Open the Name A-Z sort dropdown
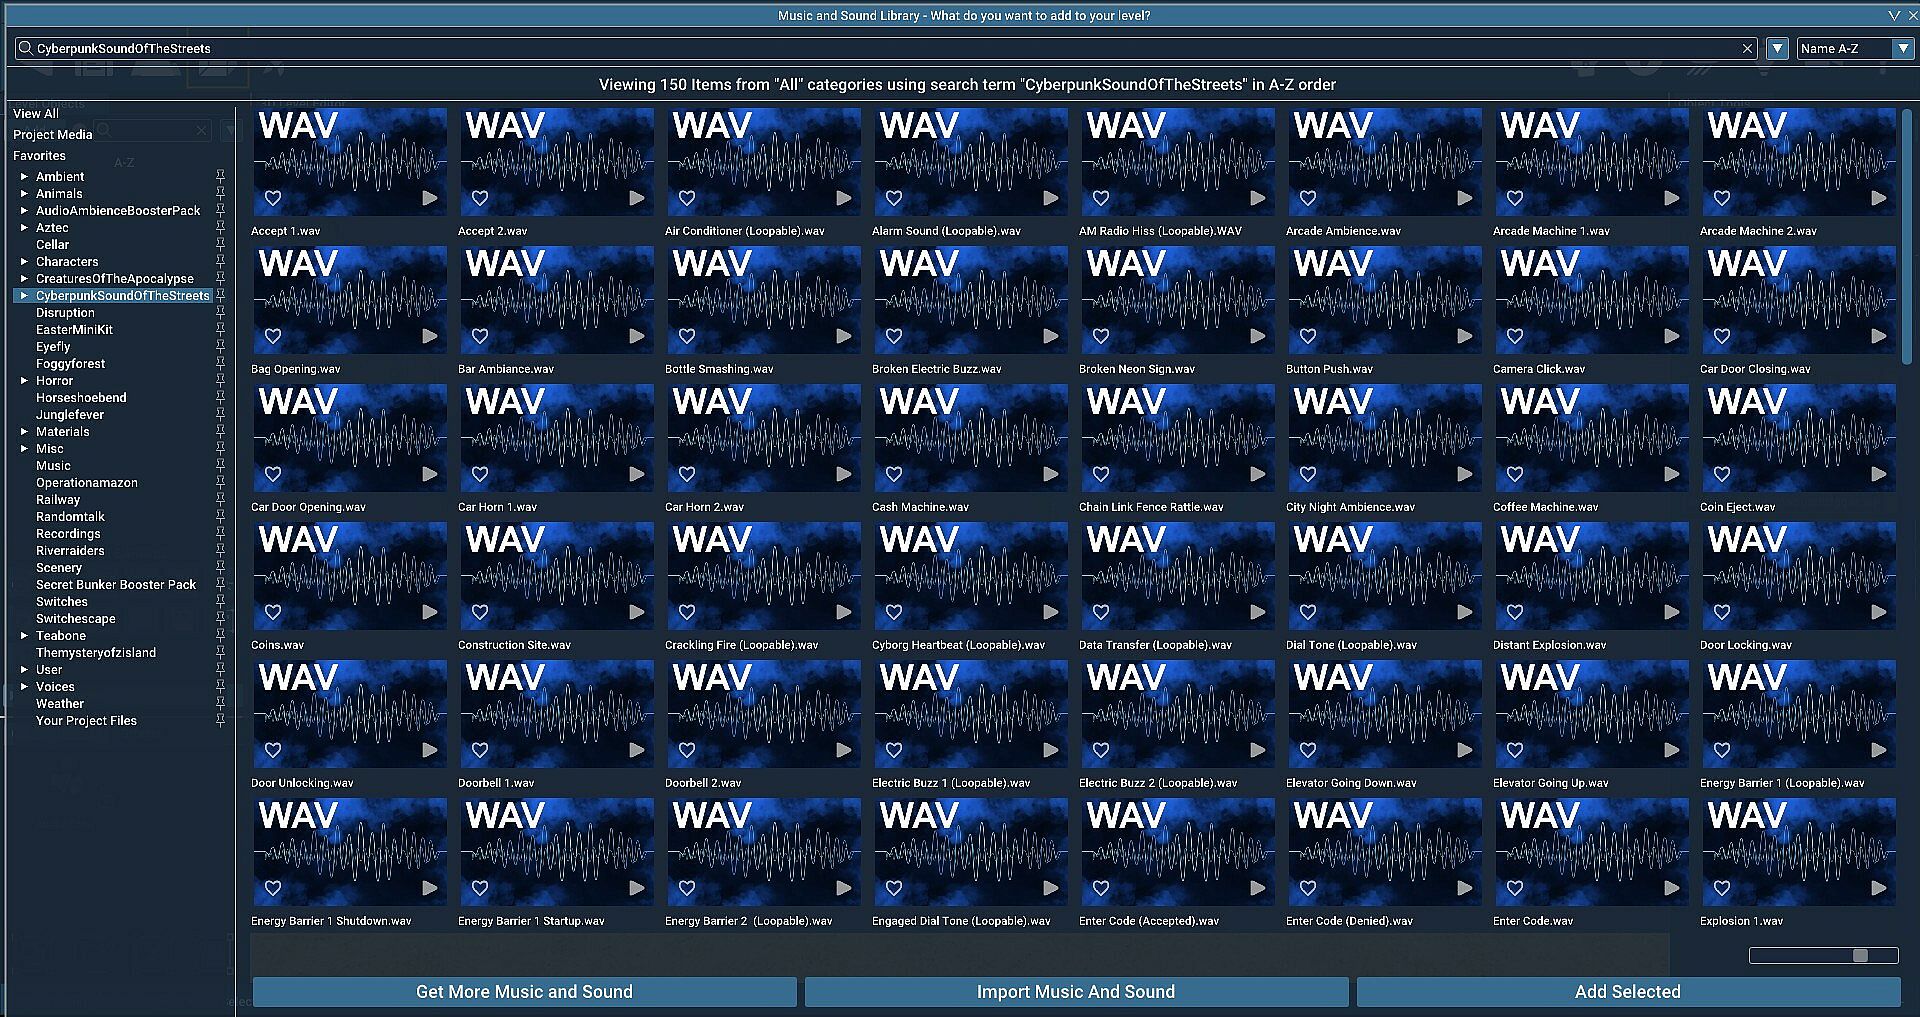The image size is (1920, 1017). 1902,48
